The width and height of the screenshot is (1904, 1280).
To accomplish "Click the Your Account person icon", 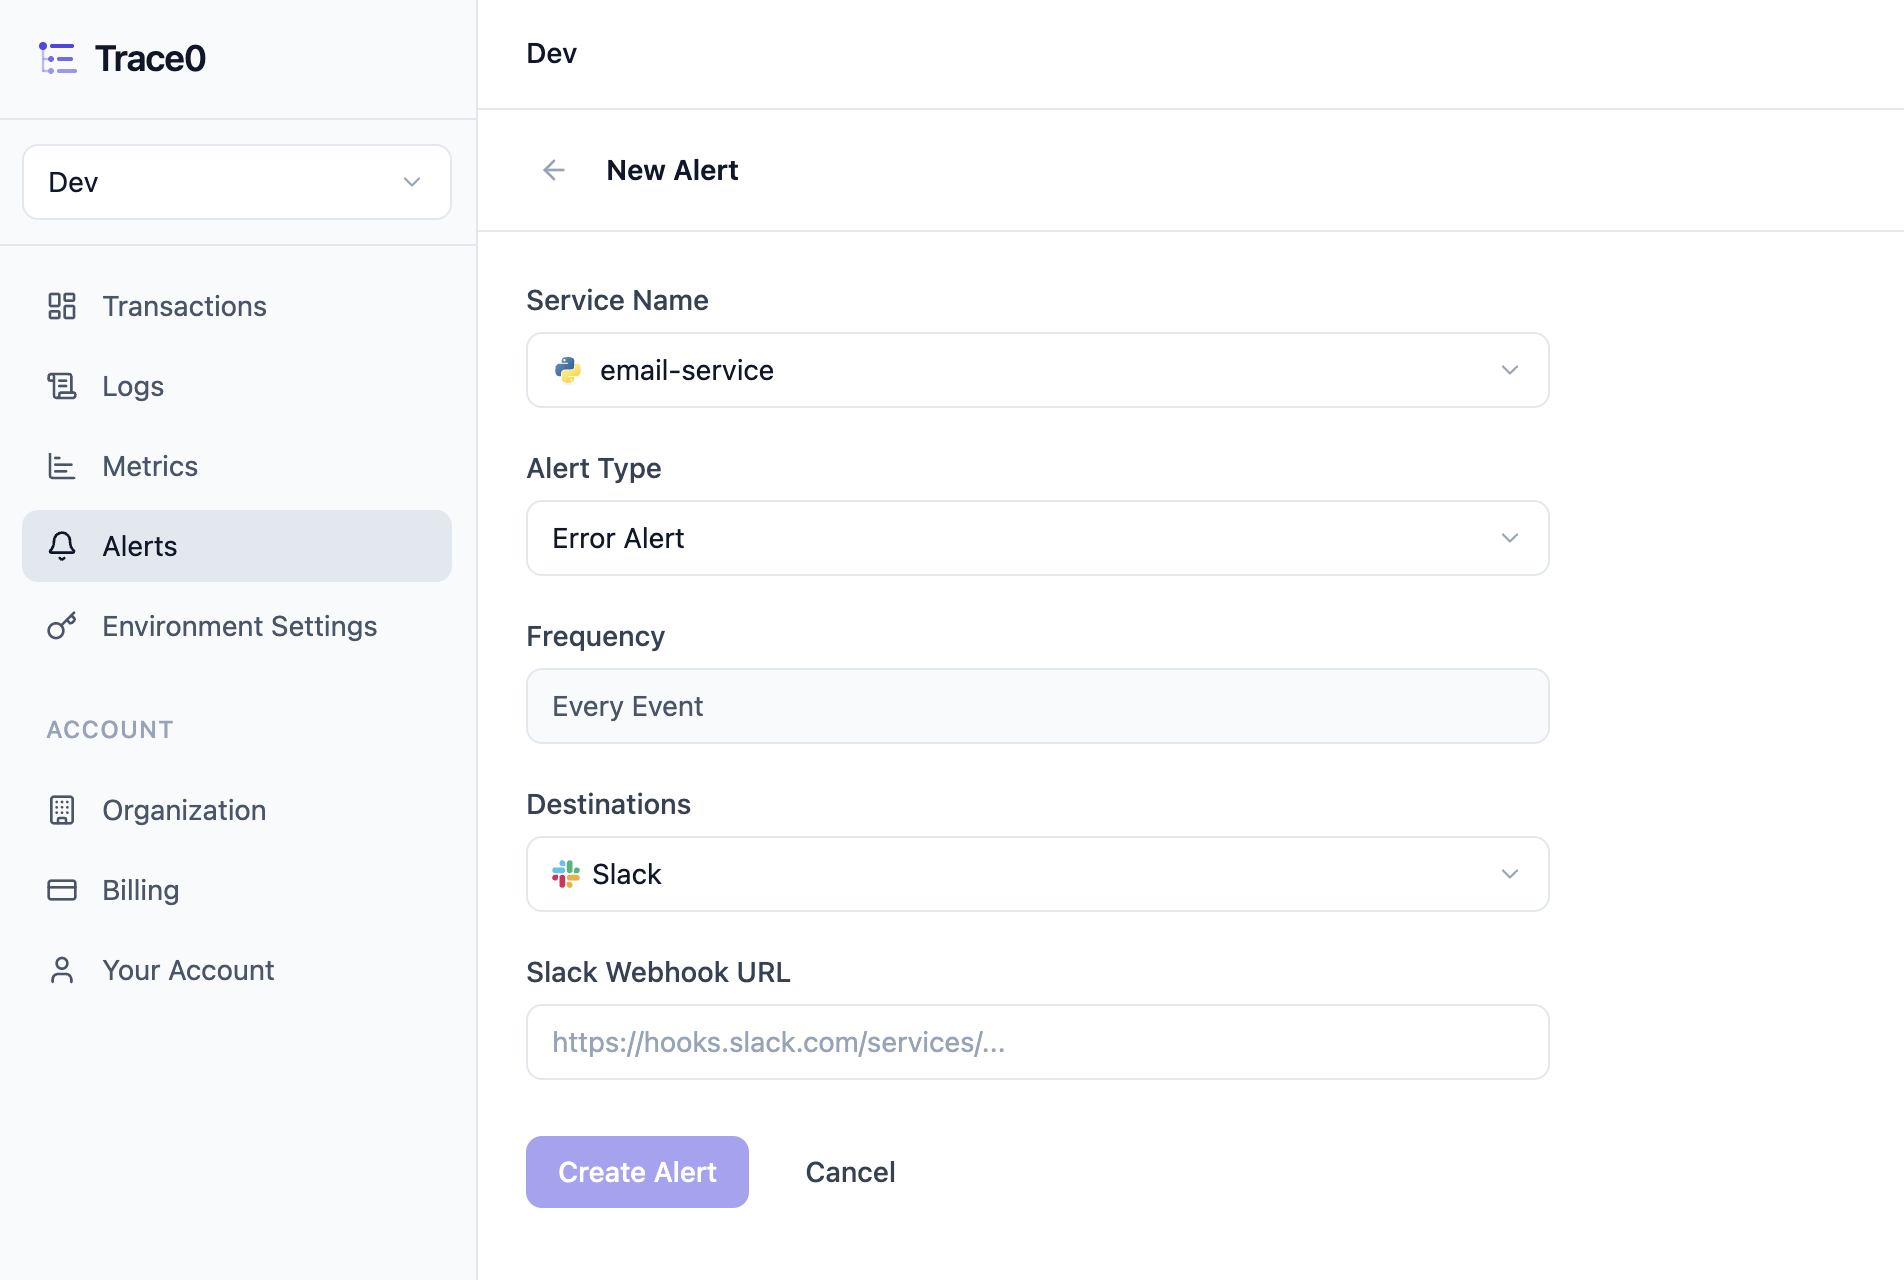I will pos(62,970).
